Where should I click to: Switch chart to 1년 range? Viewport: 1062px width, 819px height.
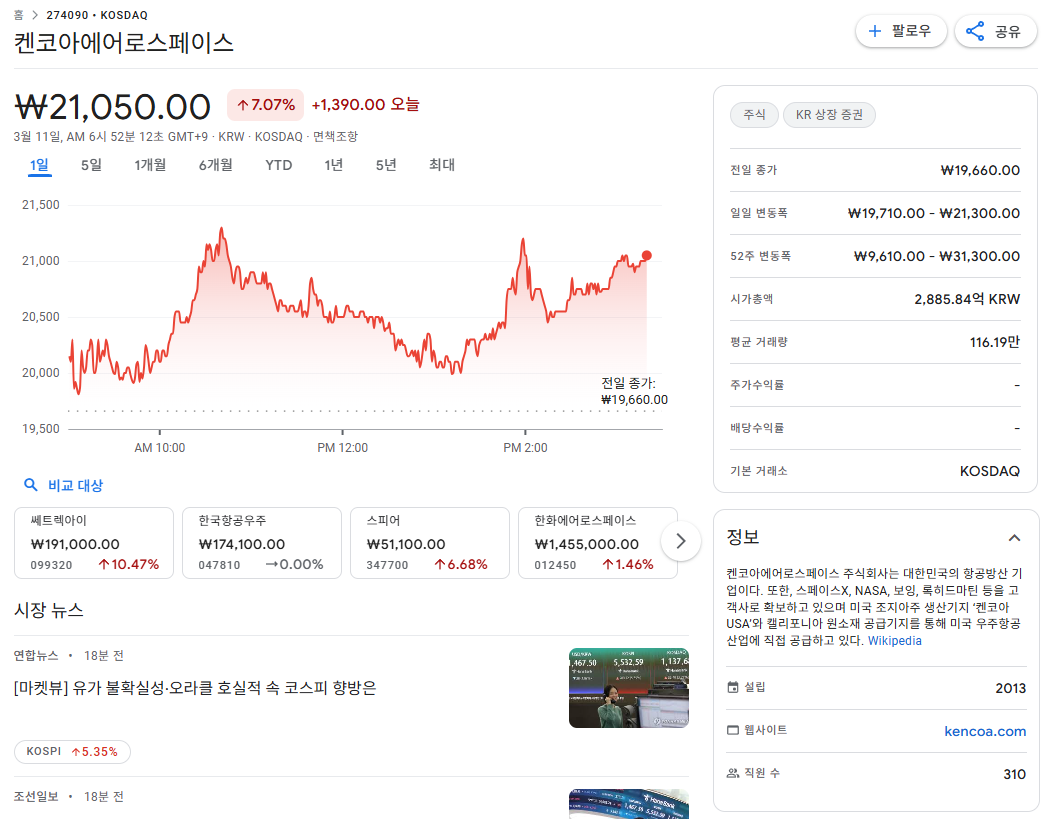coord(333,165)
